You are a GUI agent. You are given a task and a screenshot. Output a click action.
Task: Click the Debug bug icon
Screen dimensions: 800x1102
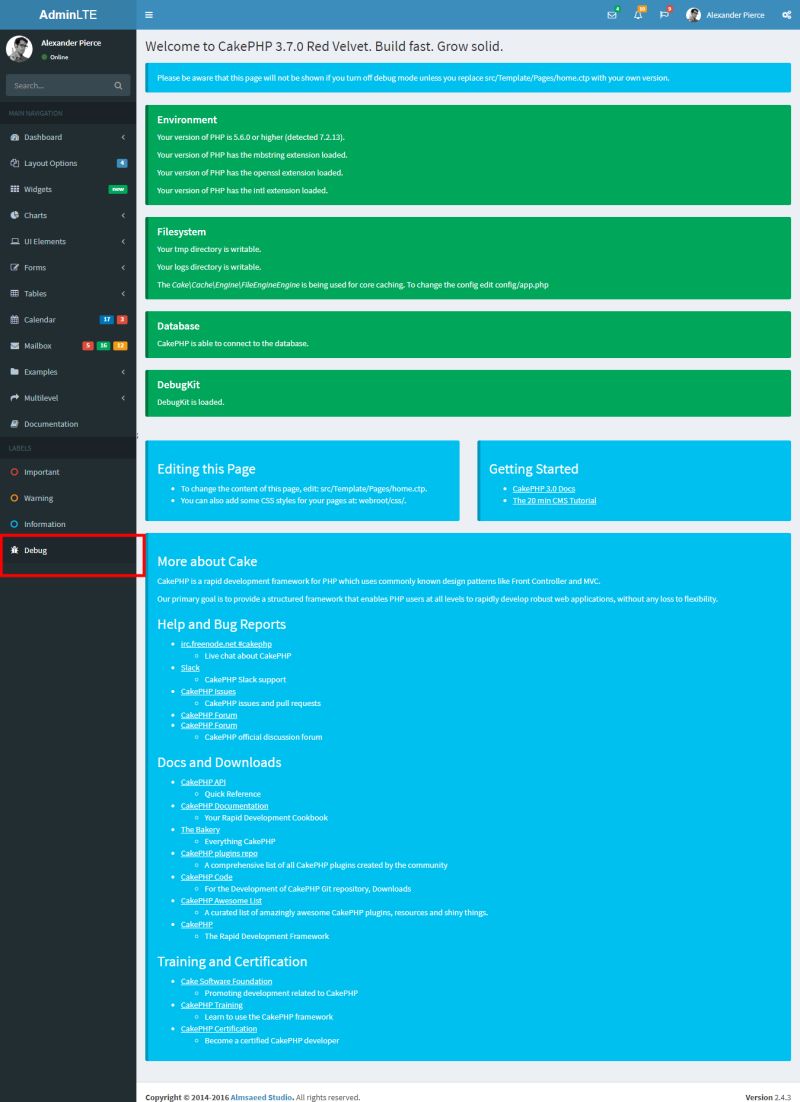click(14, 549)
